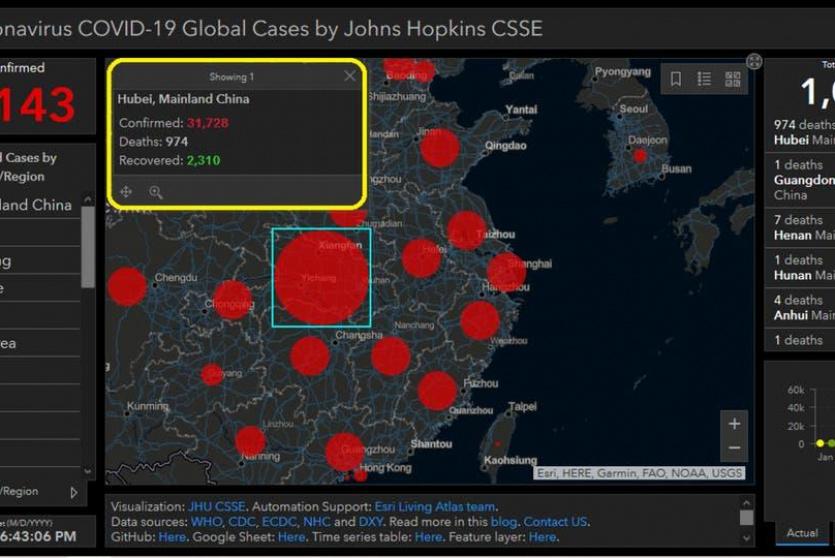Screen dimensions: 835x558
Task: Zoom out with the minus button
Action: pyautogui.click(x=734, y=448)
